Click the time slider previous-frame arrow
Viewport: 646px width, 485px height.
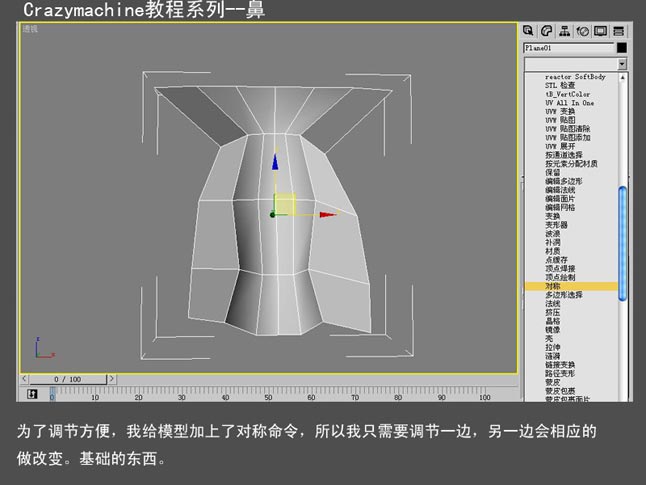[x=24, y=379]
